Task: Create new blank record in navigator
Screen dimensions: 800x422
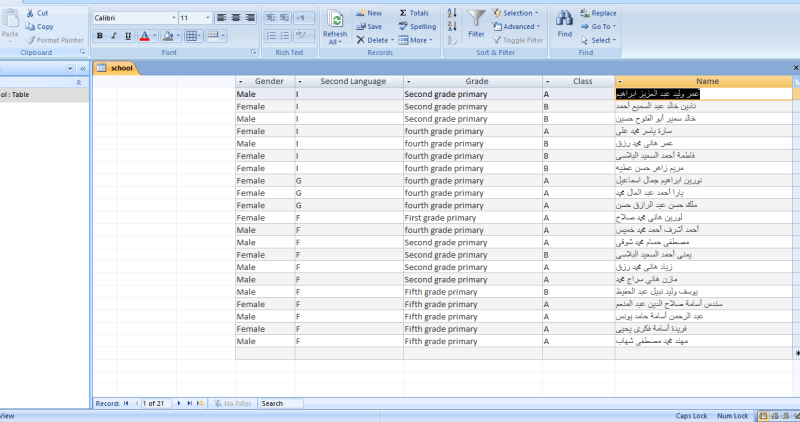Action: (200, 403)
